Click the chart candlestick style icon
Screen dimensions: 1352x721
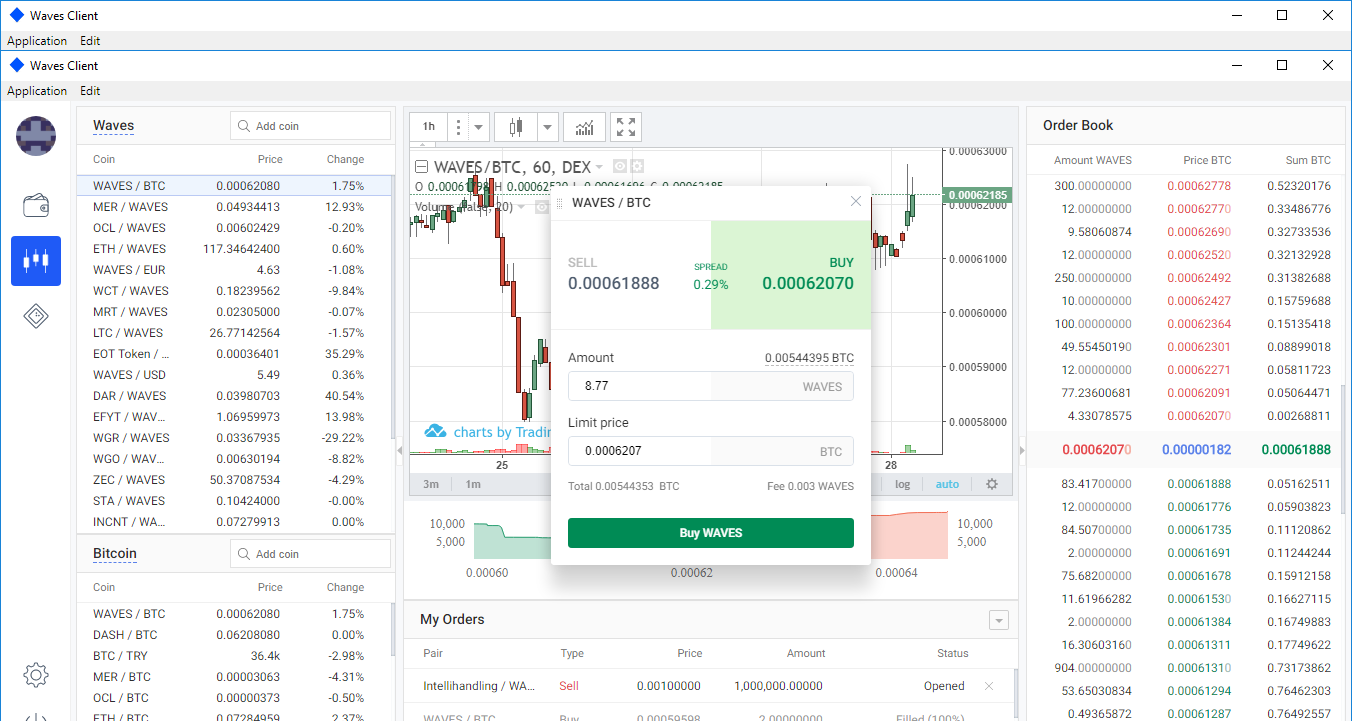click(x=516, y=127)
